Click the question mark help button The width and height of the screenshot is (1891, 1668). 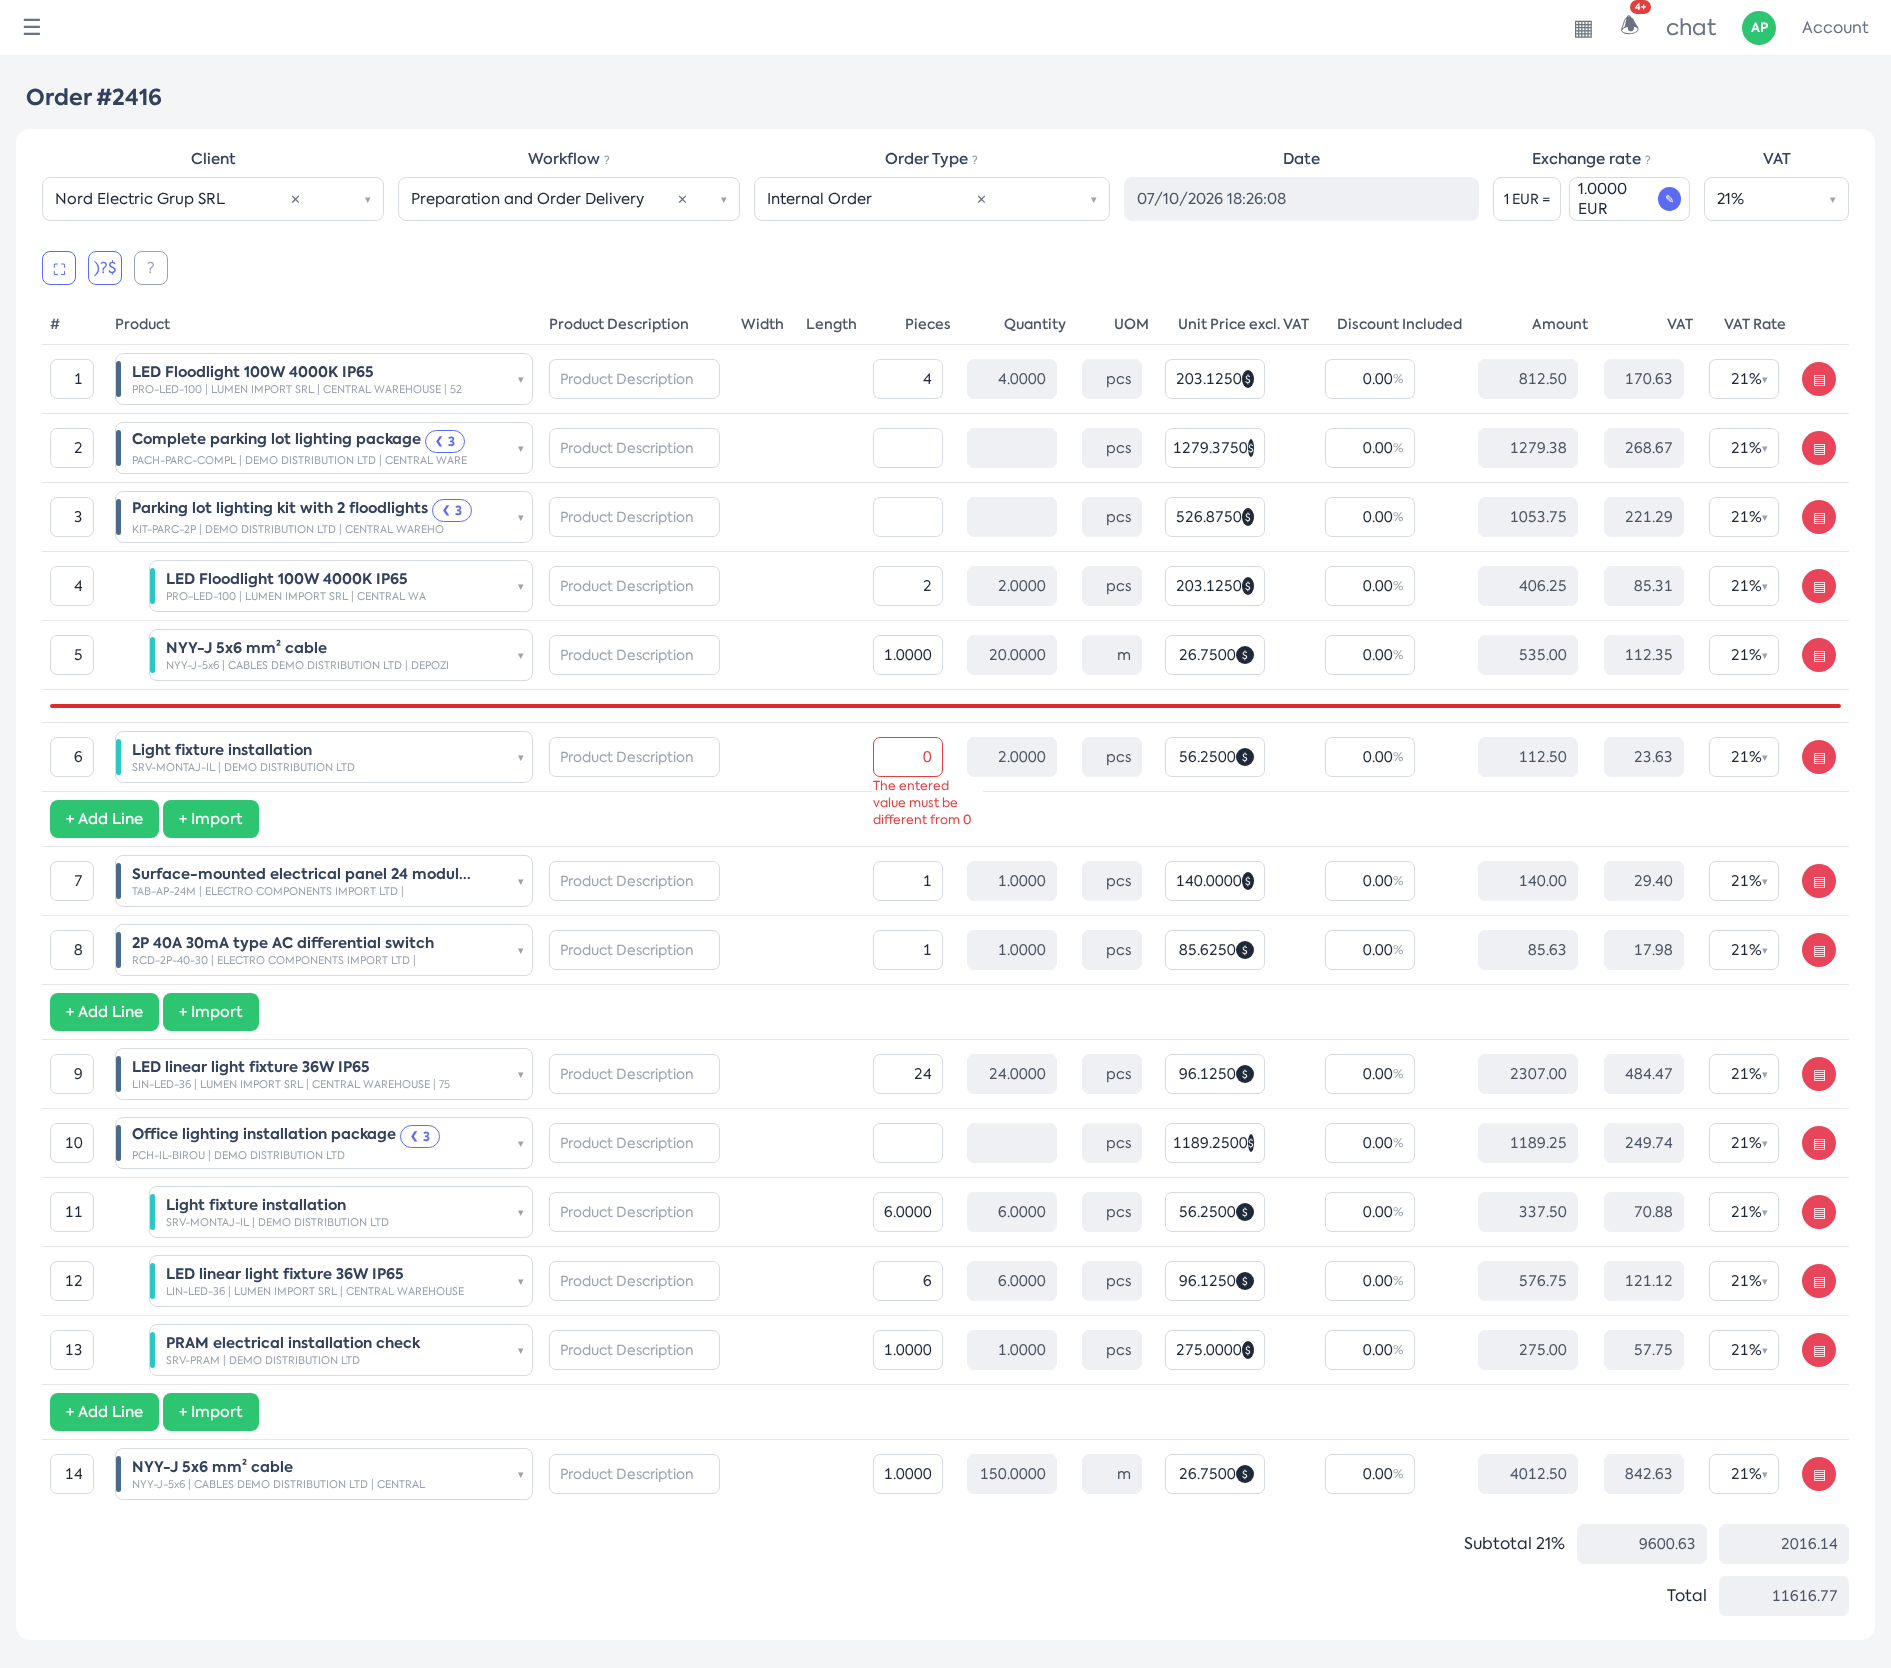click(x=151, y=268)
